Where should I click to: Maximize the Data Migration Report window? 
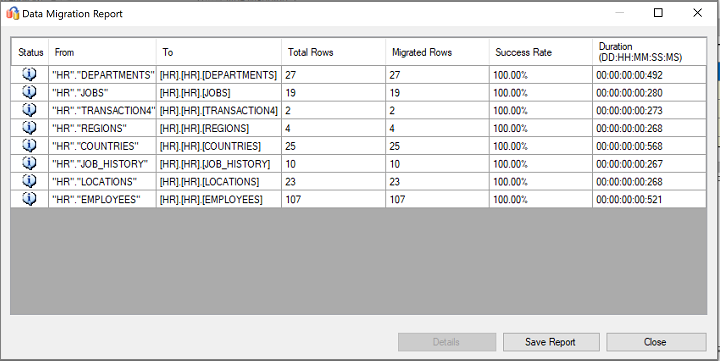pyautogui.click(x=658, y=13)
